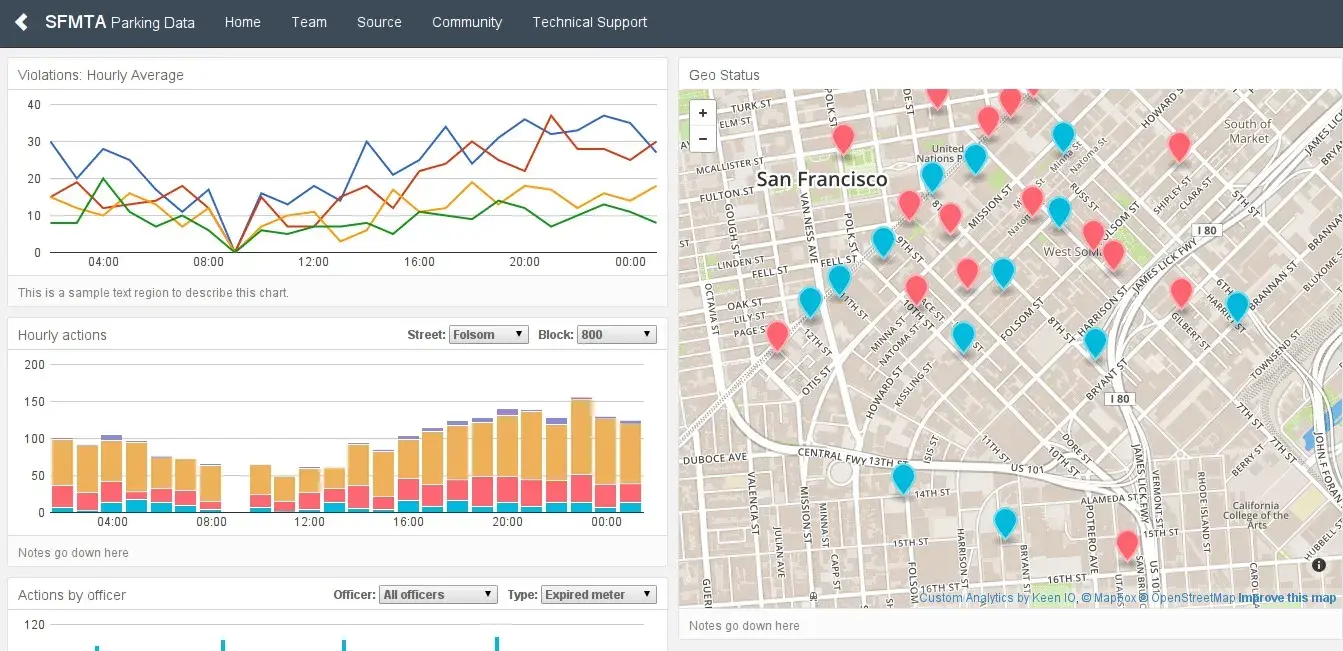Click the Actions by officer panel title
1343x651 pixels.
72,595
